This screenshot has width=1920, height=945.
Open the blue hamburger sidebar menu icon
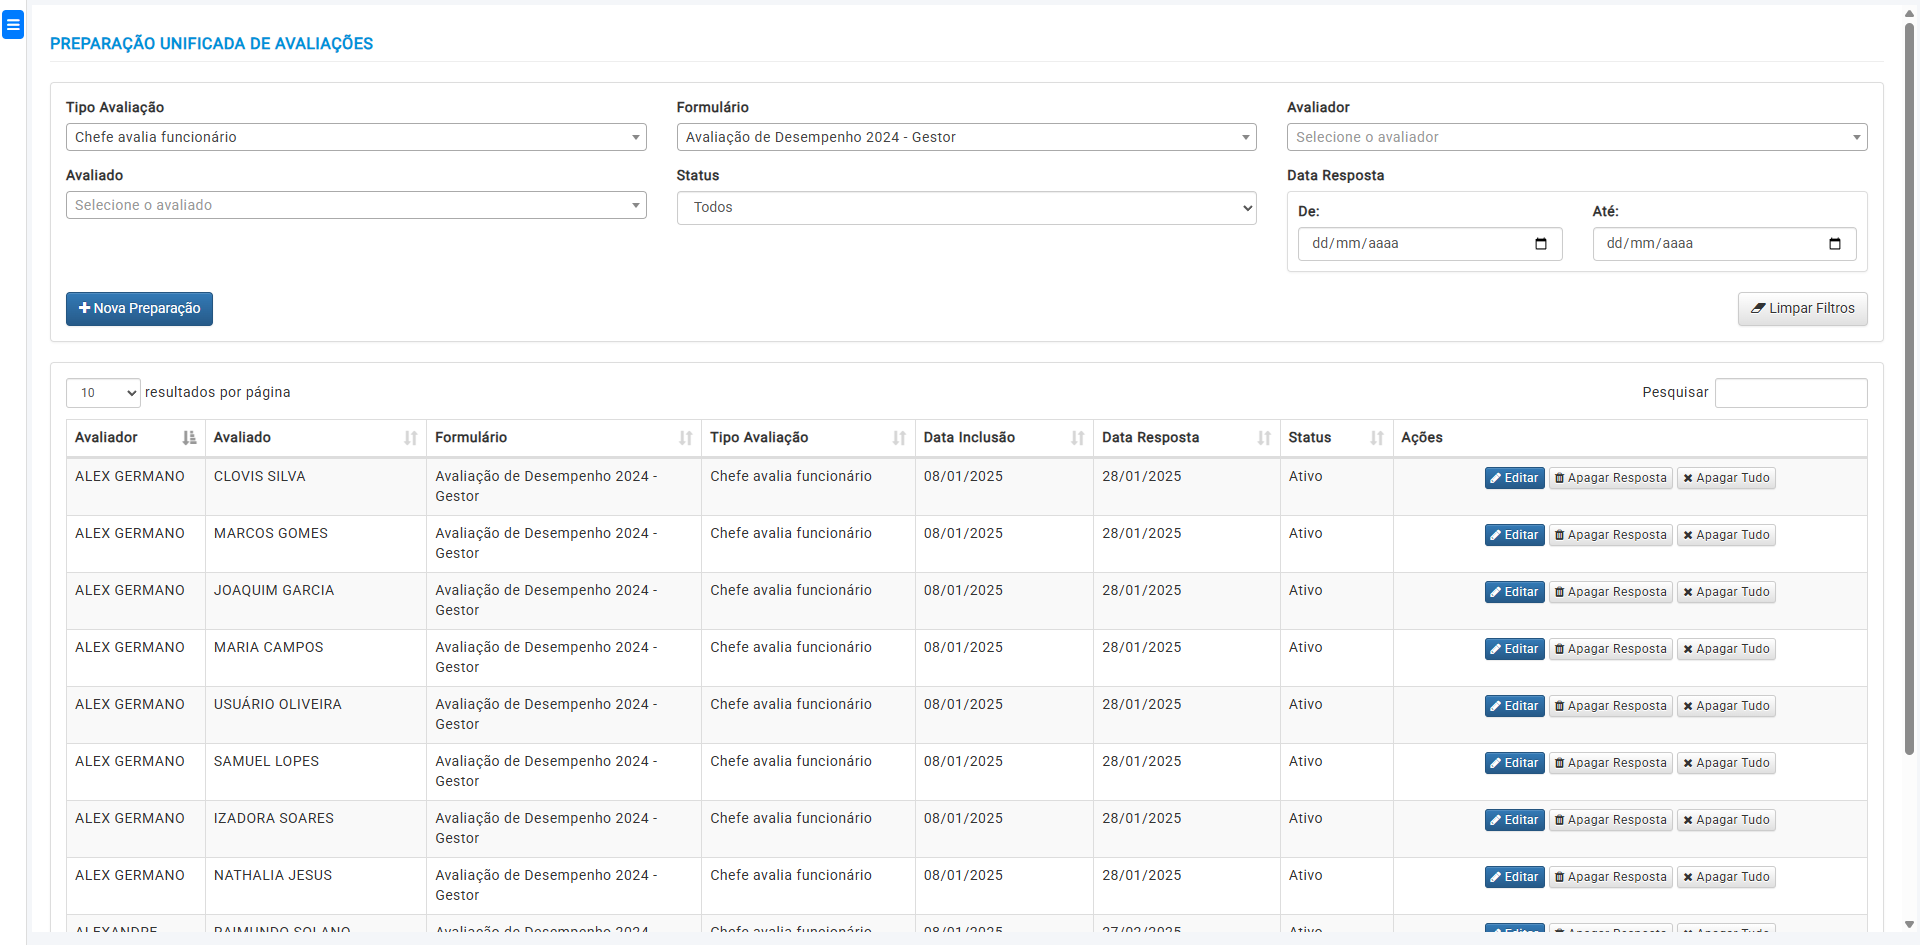[13, 25]
